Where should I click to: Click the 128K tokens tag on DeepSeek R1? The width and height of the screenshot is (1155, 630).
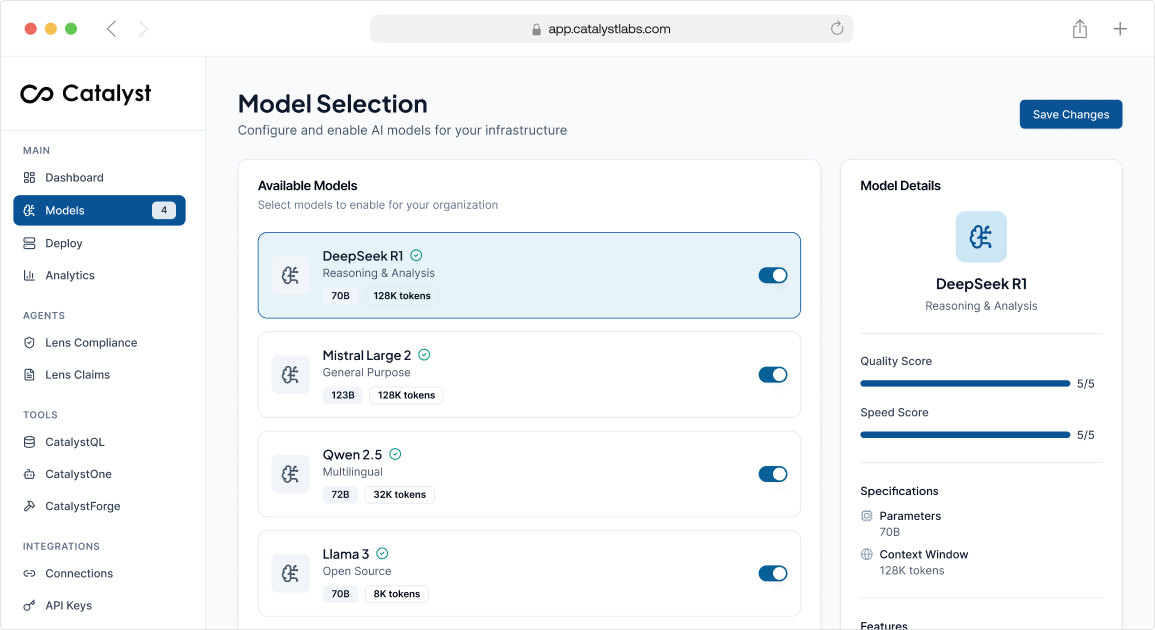tap(402, 296)
